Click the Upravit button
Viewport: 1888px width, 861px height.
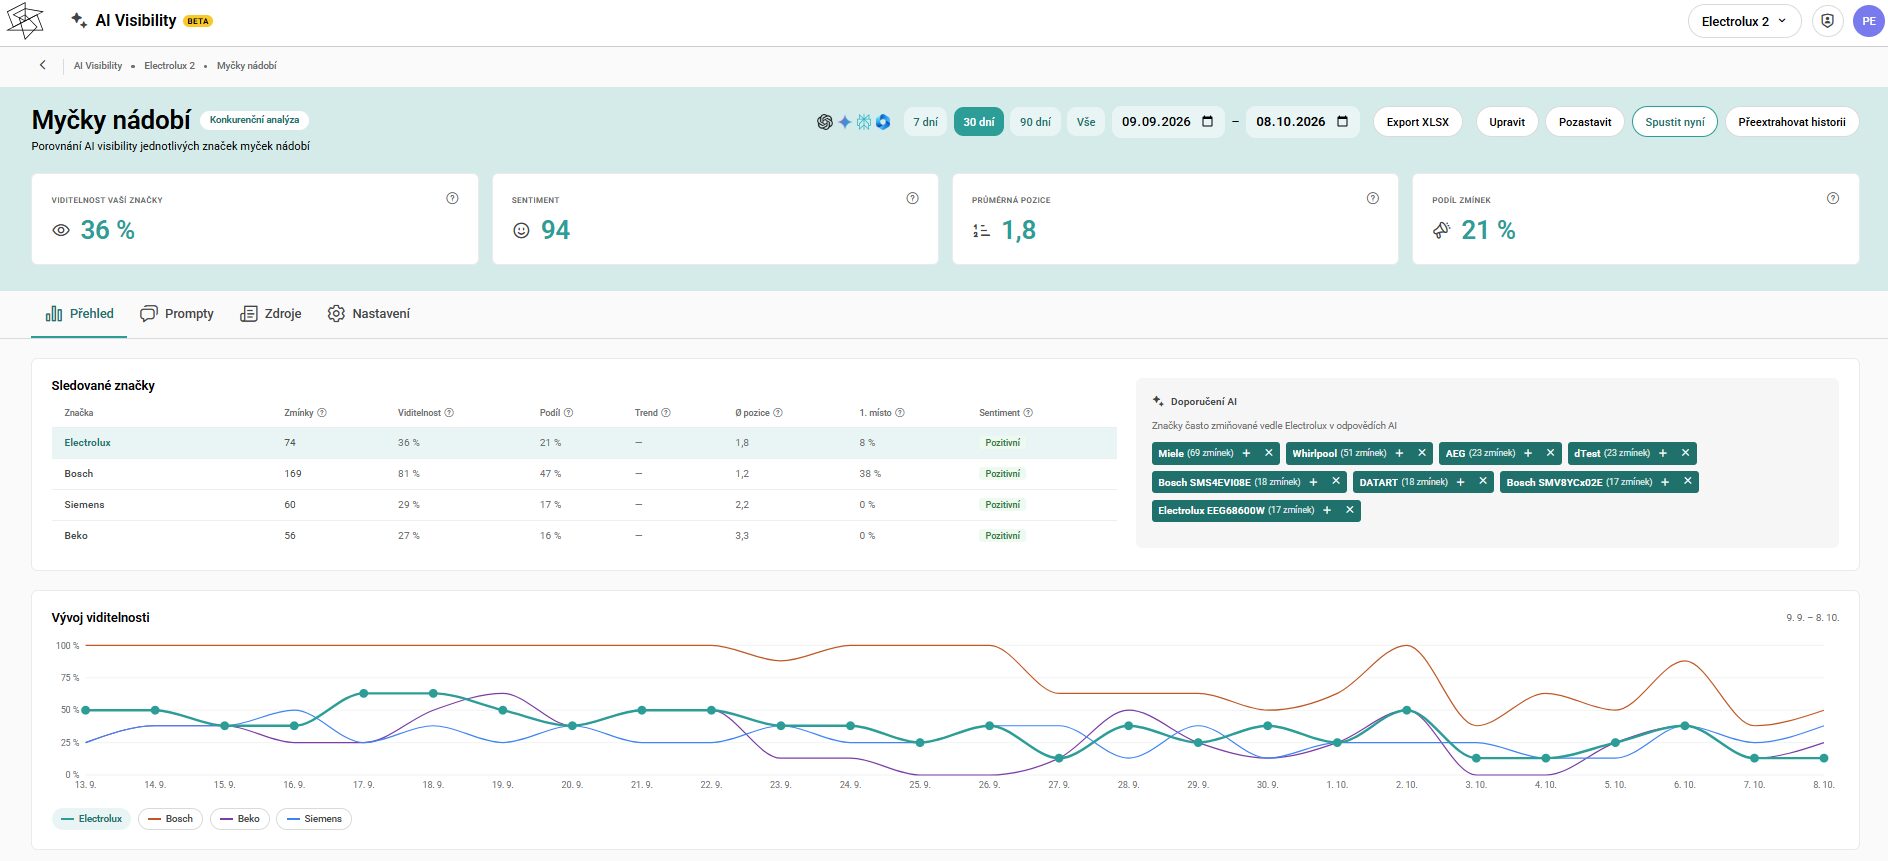1507,122
